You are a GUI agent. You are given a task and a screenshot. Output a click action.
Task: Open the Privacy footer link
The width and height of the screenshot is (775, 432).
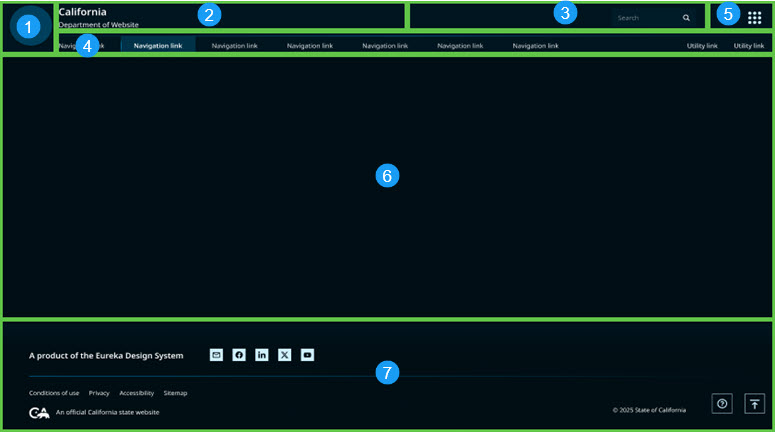pyautogui.click(x=99, y=393)
